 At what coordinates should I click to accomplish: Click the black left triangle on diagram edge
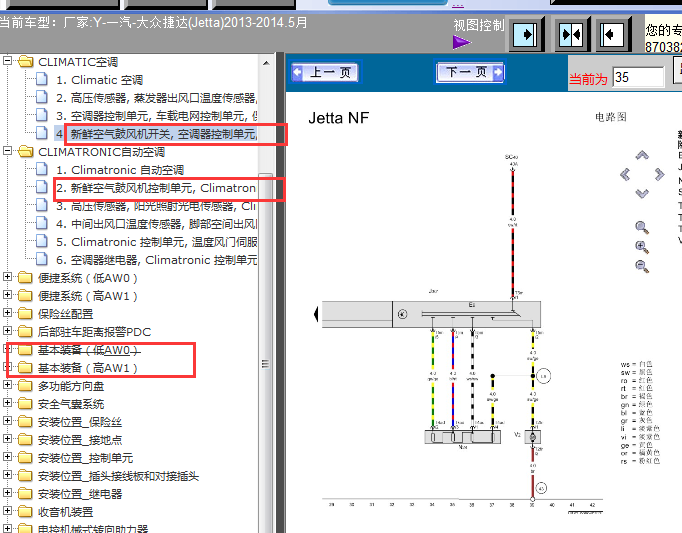tap(316, 314)
